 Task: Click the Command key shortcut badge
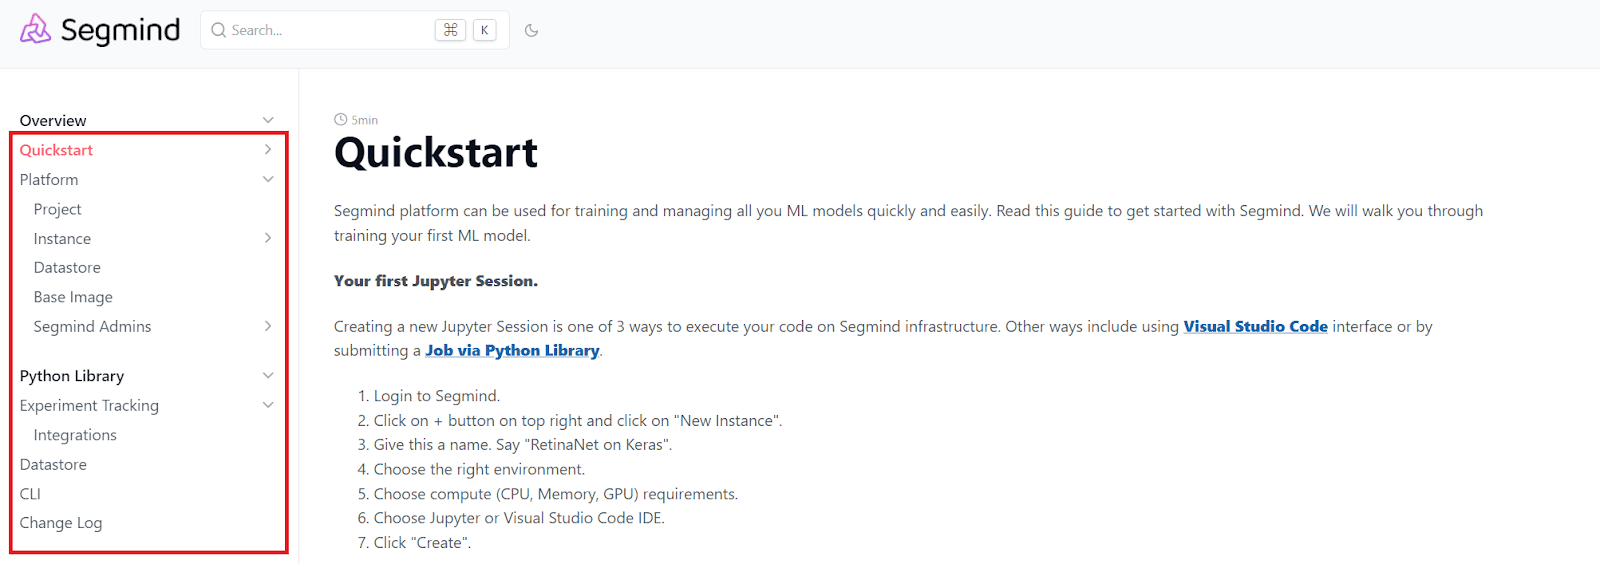click(x=450, y=30)
